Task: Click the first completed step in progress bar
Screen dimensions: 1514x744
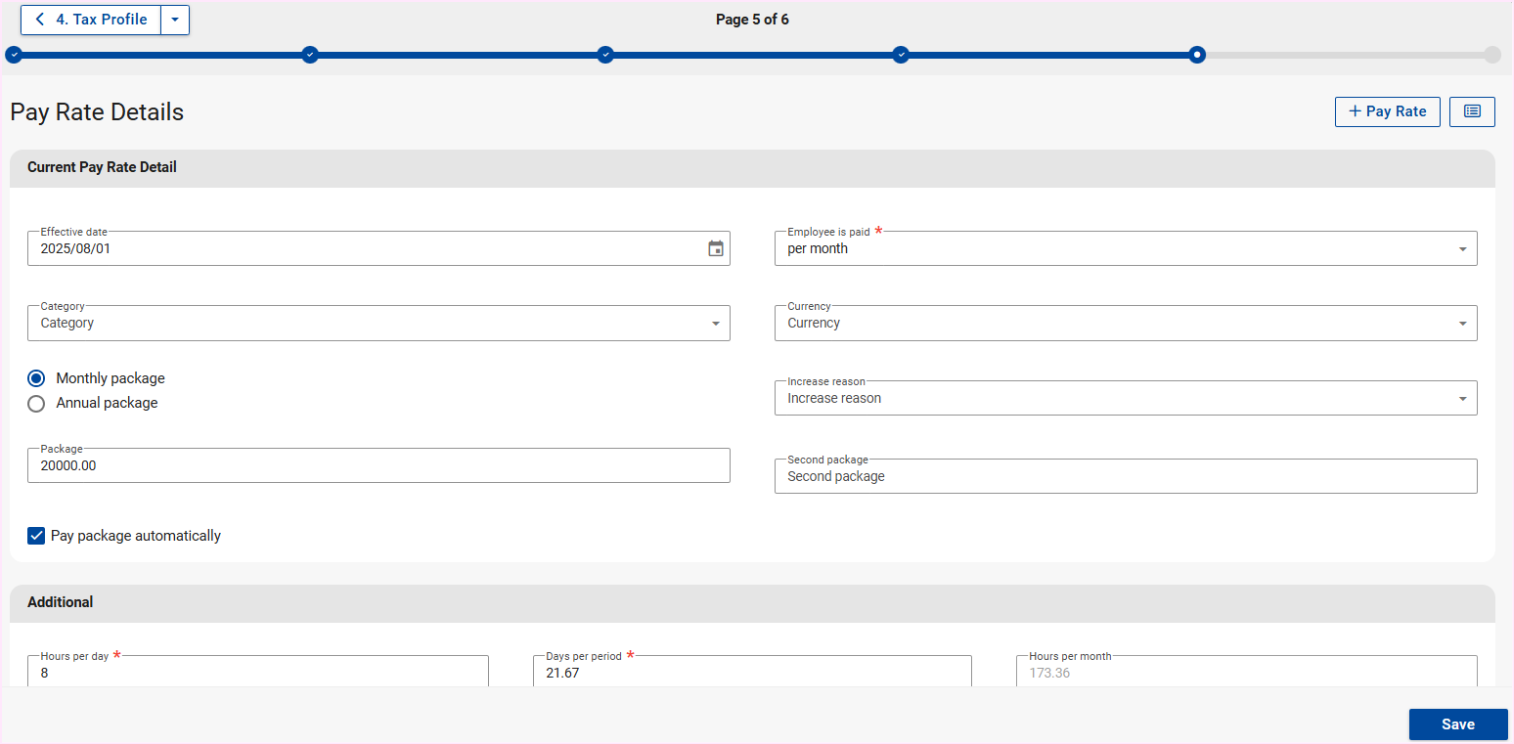Action: (x=14, y=55)
